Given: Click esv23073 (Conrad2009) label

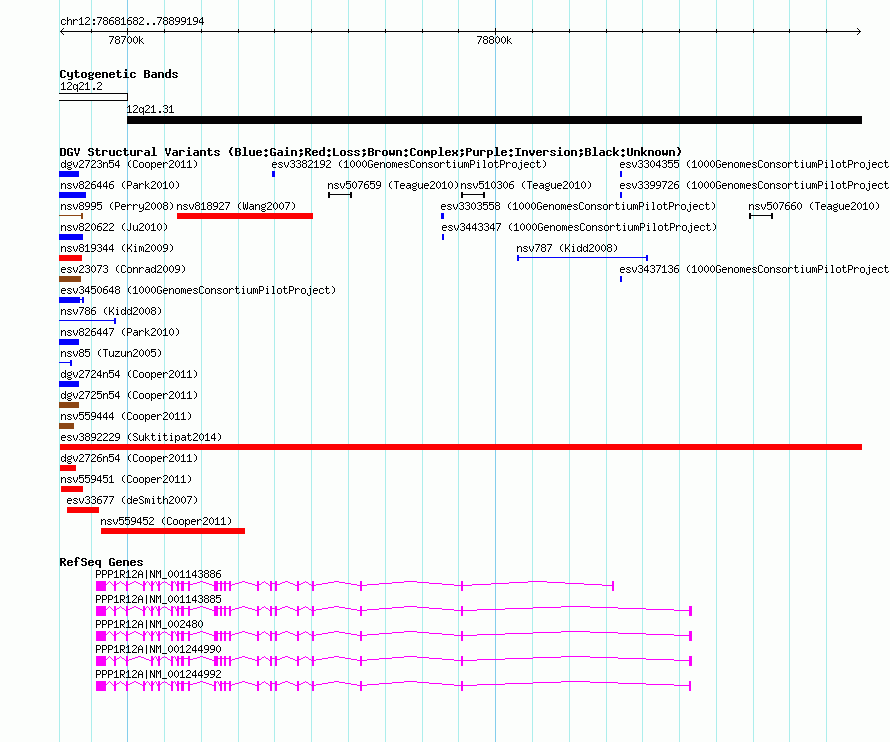Looking at the screenshot, I should click(x=123, y=269).
